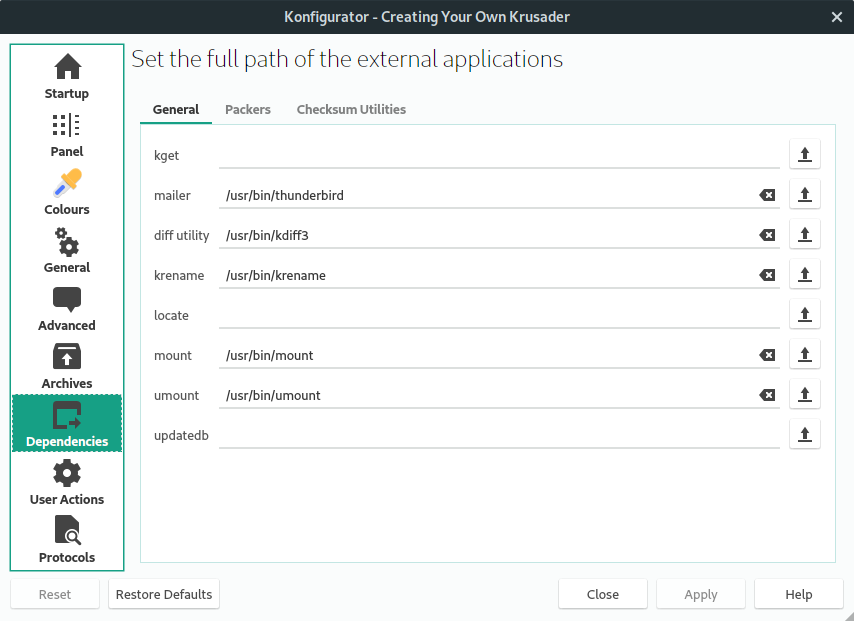Select the Panel configuration icon
Viewport: 854px width, 621px height.
67,135
